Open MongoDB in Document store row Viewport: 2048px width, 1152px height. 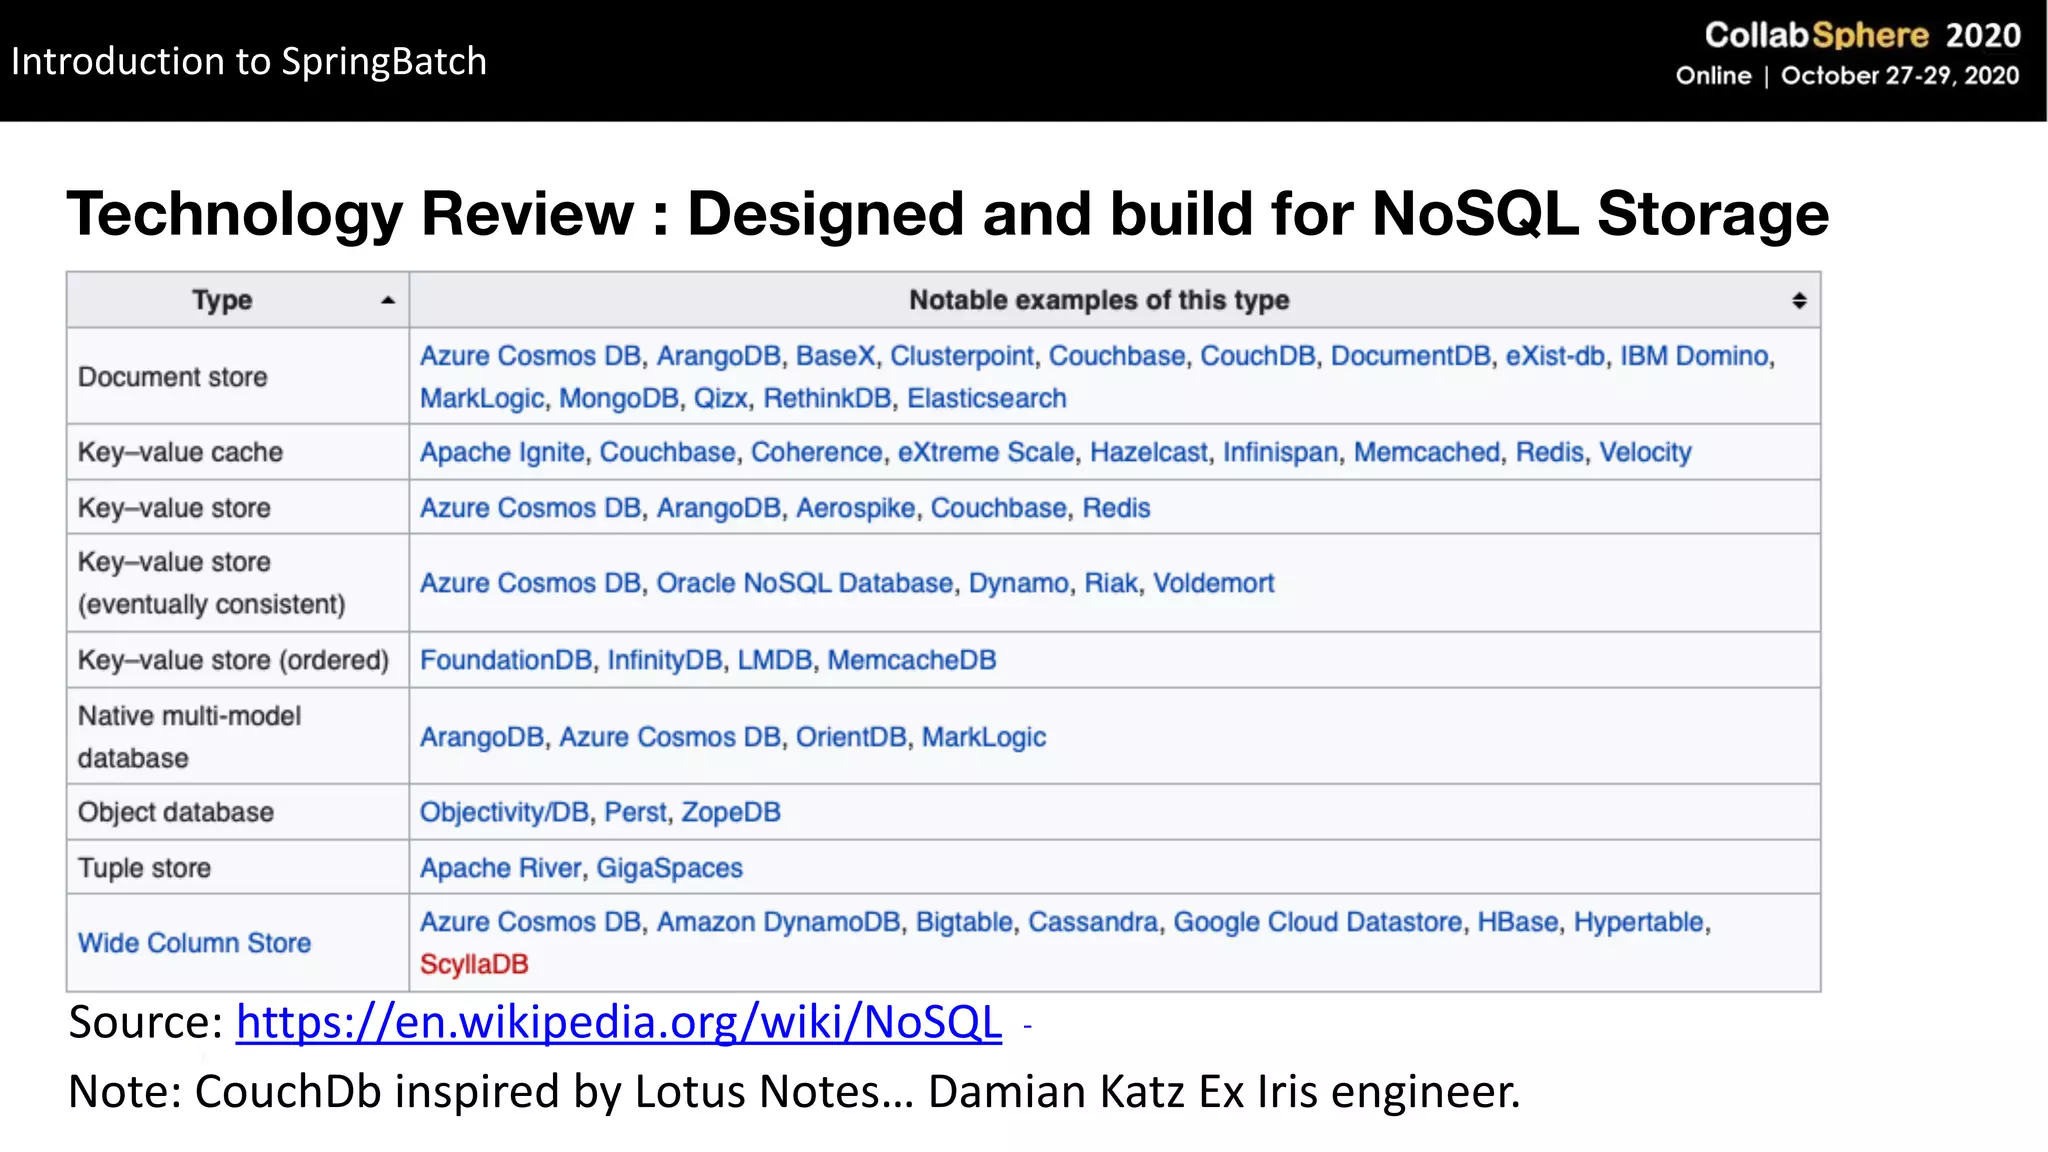coord(619,398)
